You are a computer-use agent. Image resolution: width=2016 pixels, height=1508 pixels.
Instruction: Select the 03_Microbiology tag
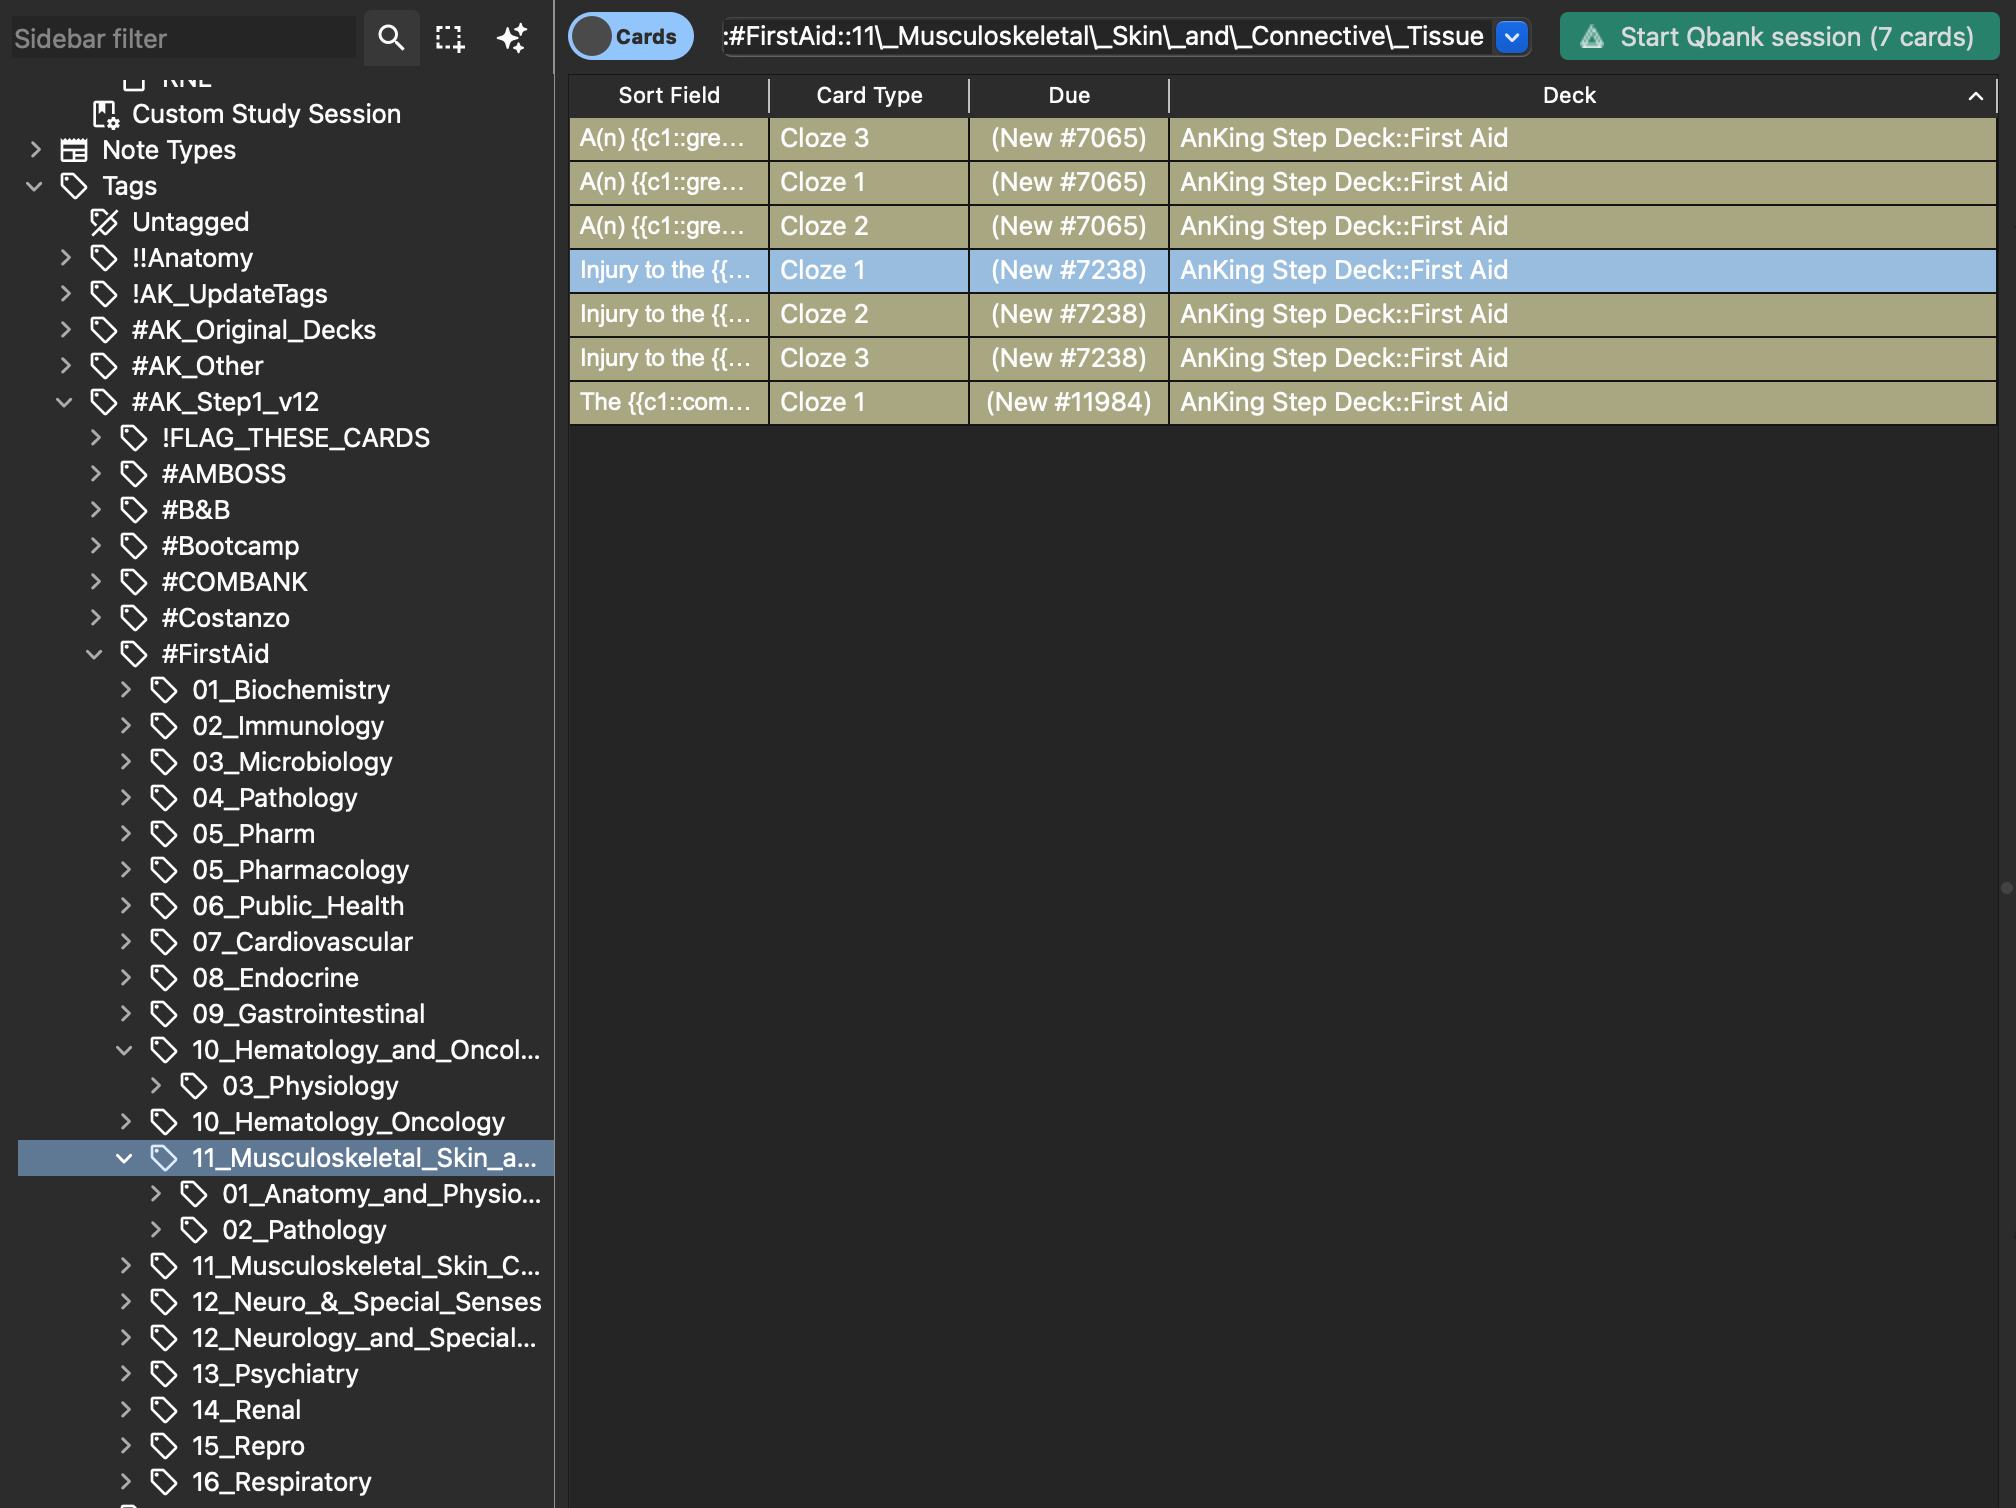coord(292,762)
